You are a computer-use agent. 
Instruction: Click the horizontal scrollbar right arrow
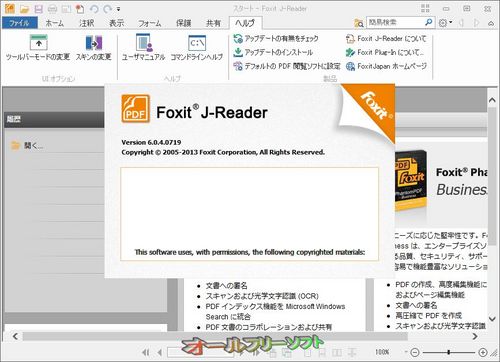point(475,336)
